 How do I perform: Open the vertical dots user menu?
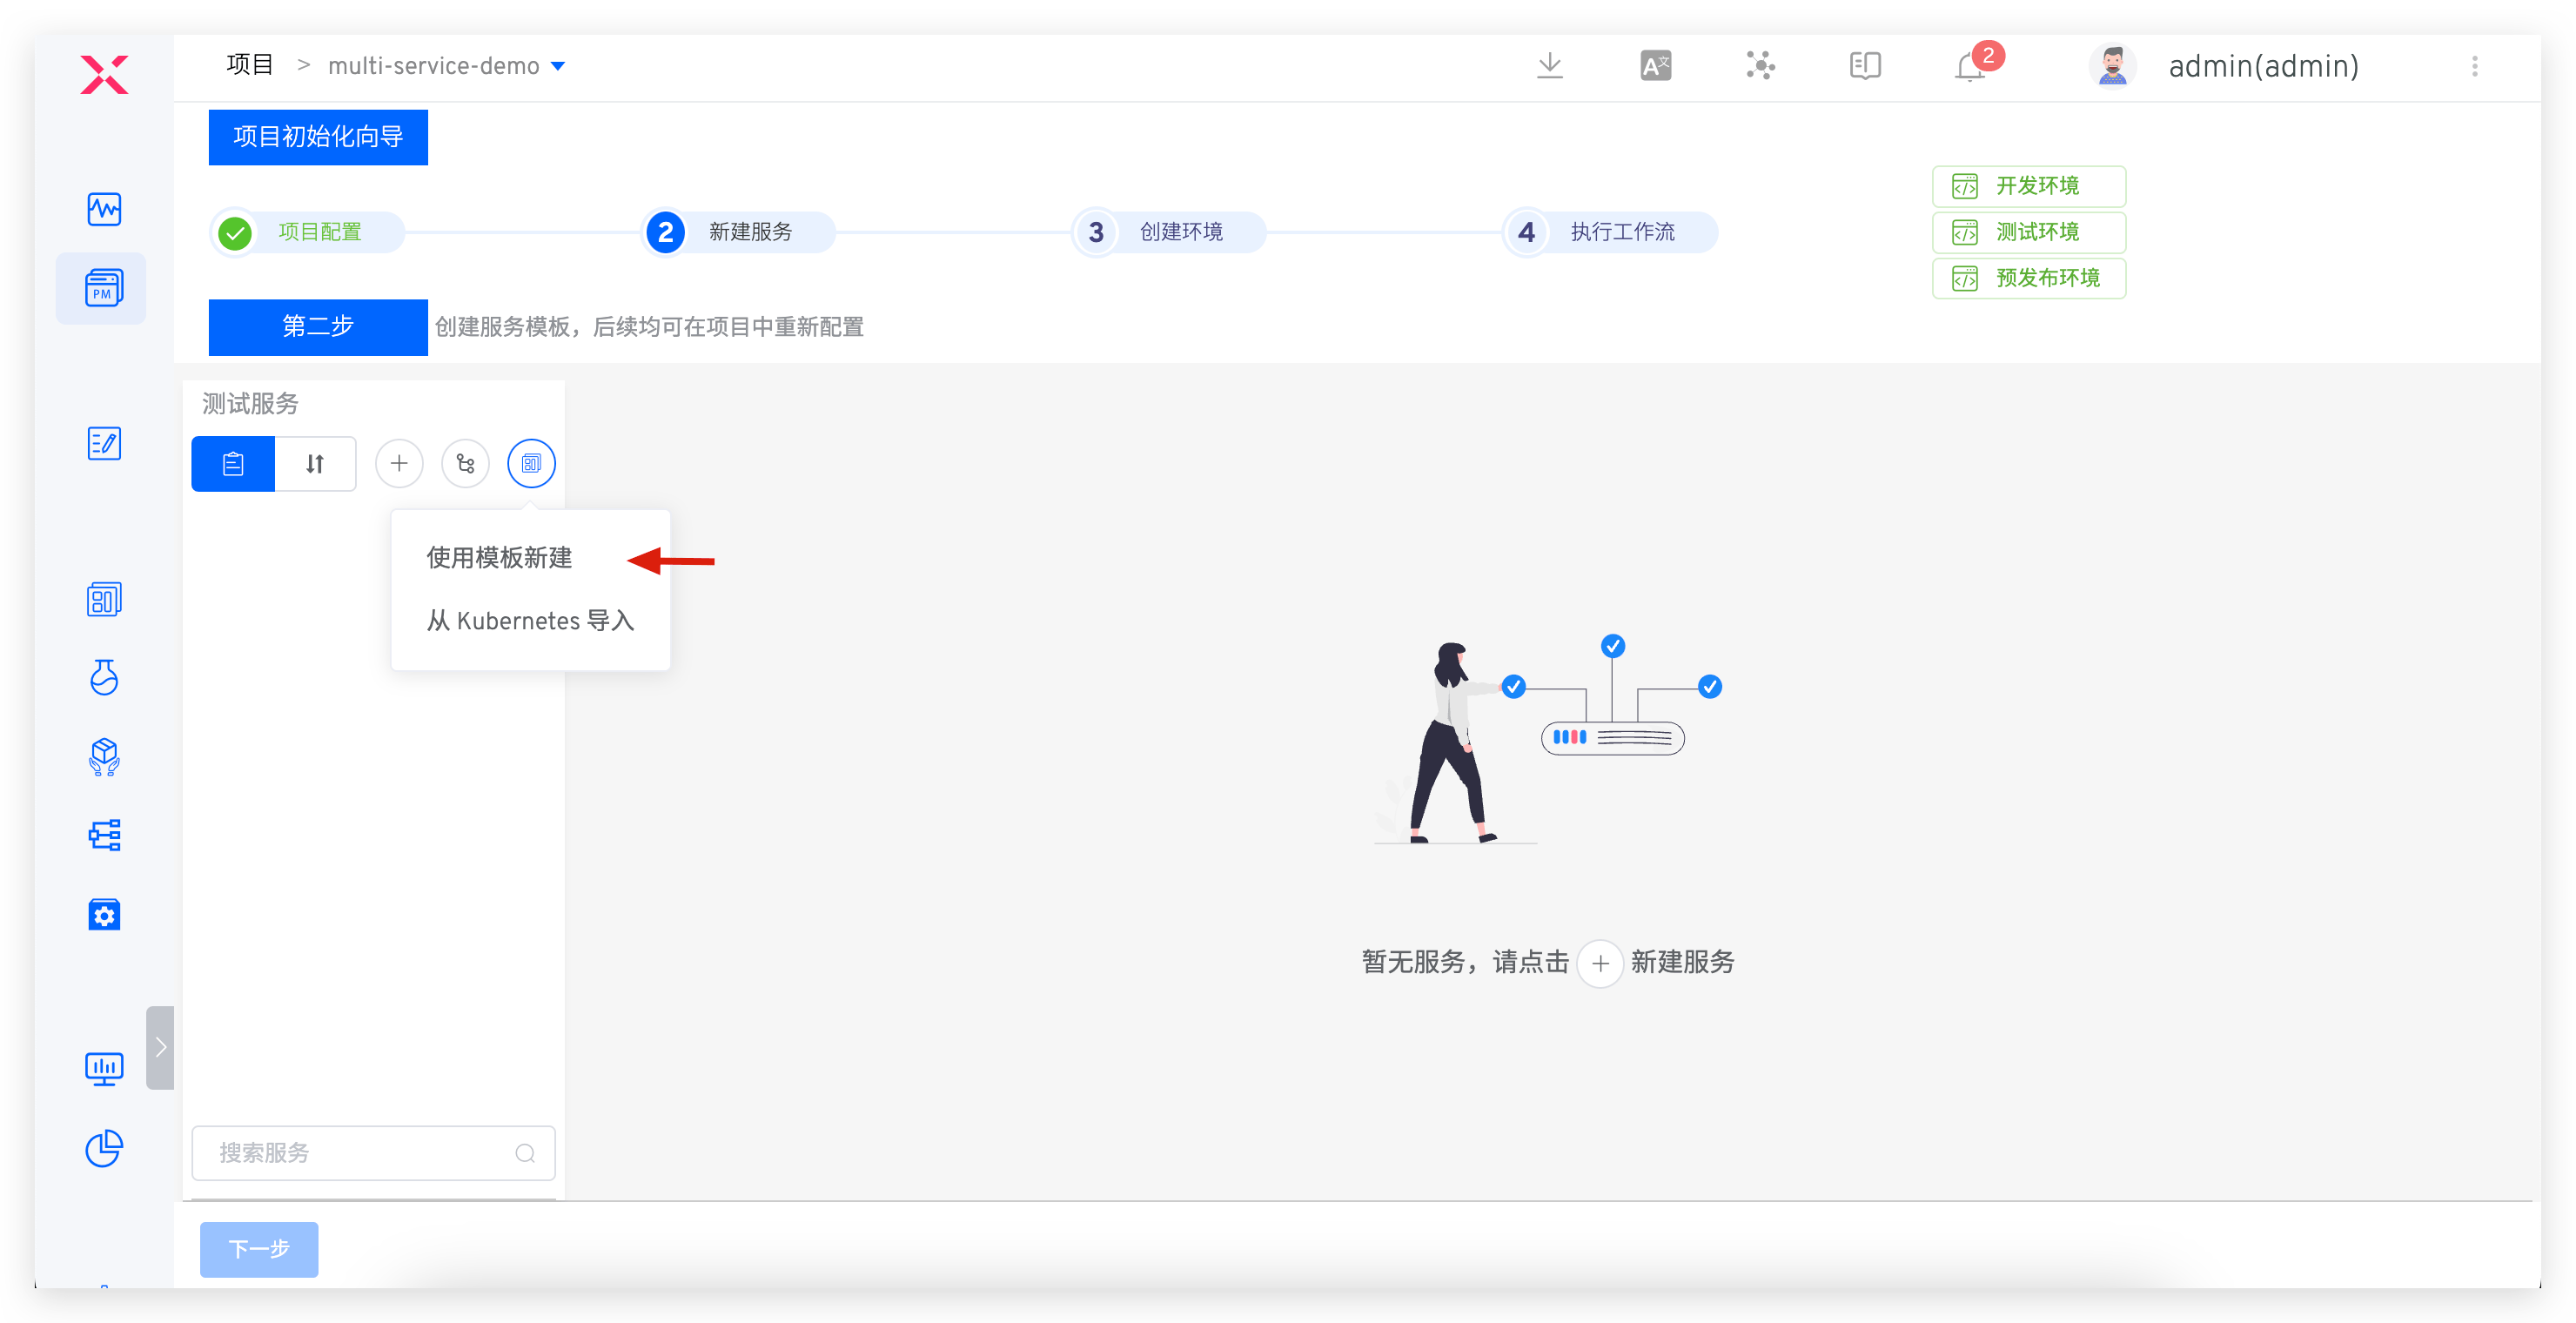click(2474, 66)
